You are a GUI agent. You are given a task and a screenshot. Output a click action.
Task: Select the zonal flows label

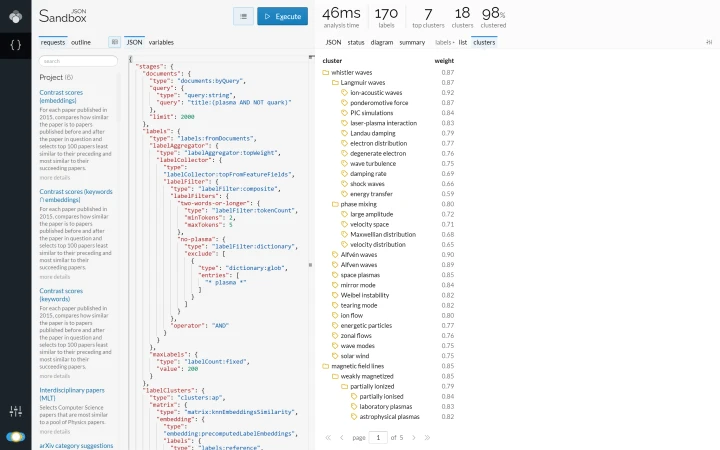(356, 336)
